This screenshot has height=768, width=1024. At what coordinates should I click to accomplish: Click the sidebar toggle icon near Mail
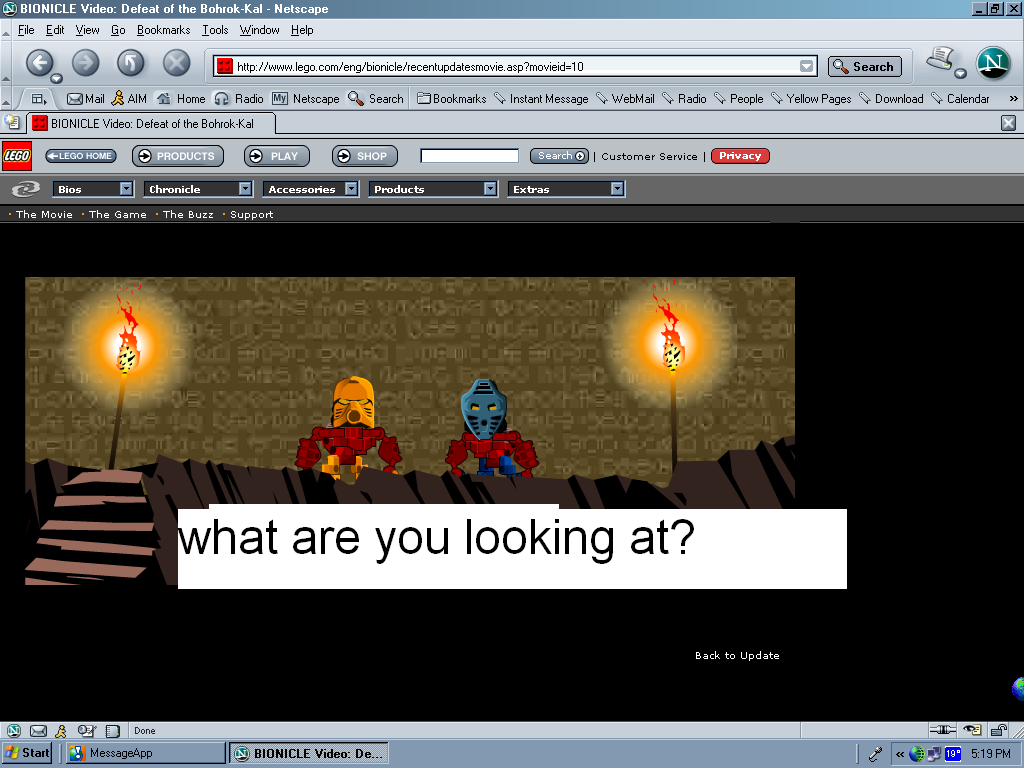39,99
